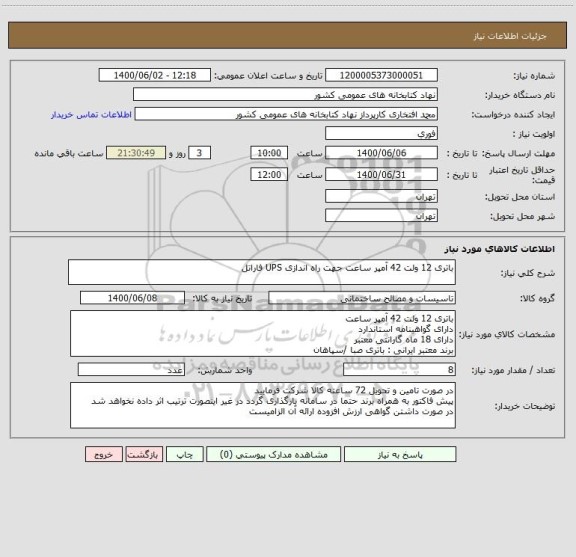Click the 'توضیحات خریدار' label

(x=525, y=406)
